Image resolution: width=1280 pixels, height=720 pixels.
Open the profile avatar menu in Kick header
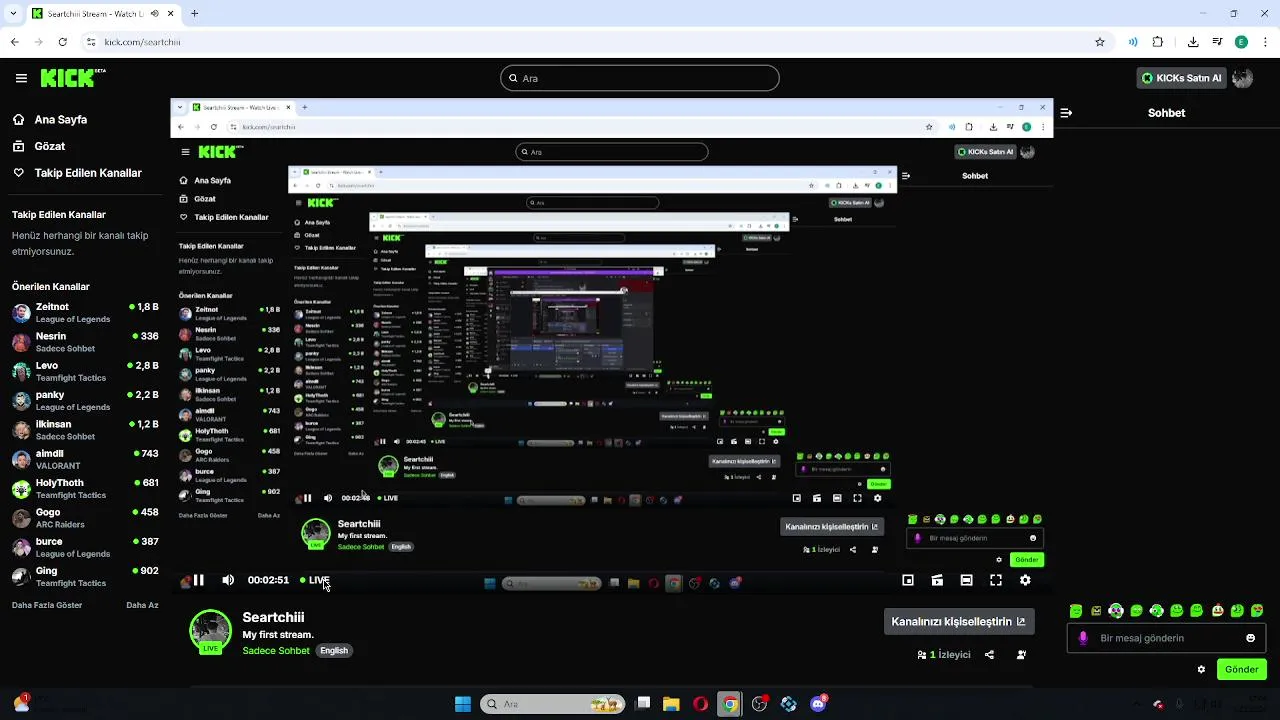pyautogui.click(x=1243, y=78)
